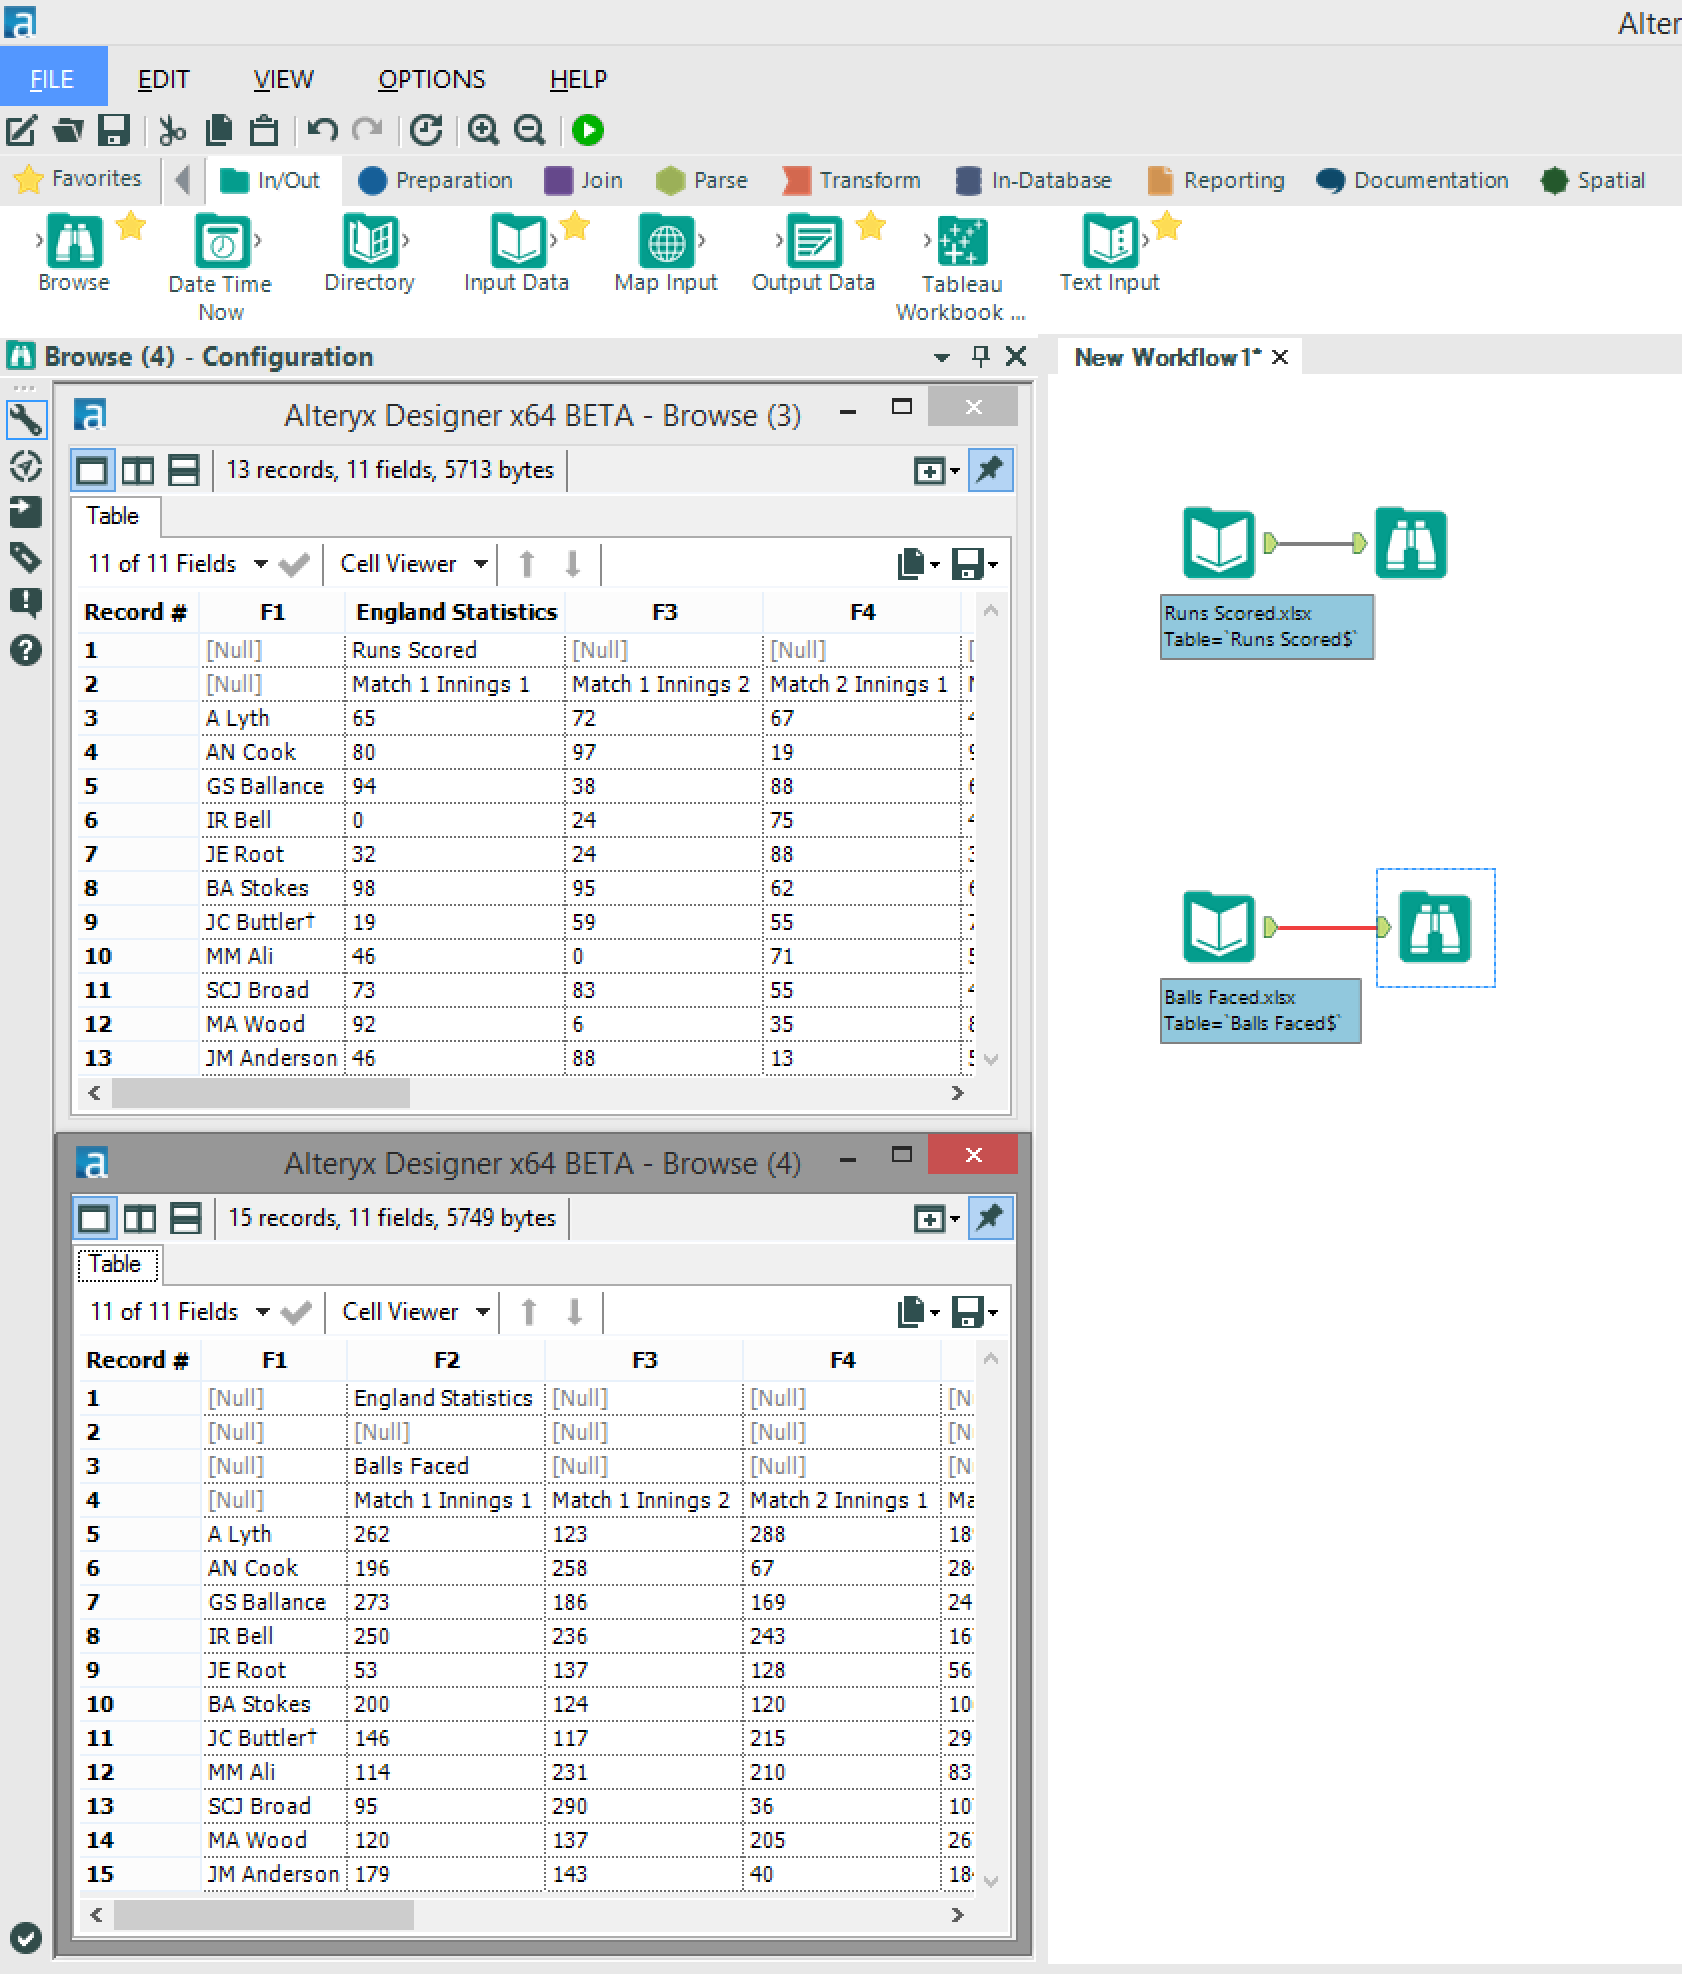Click the Redo arrow icon

click(x=368, y=130)
